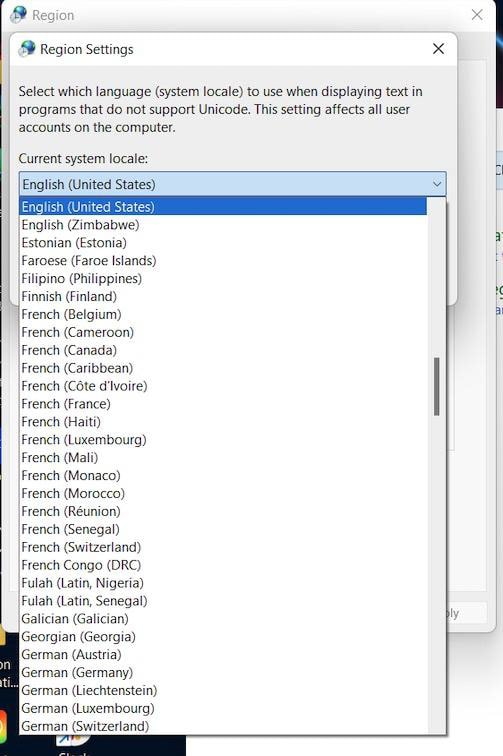Viewport: 503px width, 756px height.
Task: Click the Region Settings globe icon
Action: (x=27, y=49)
